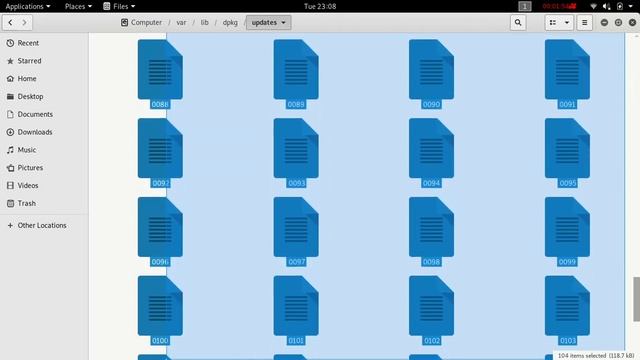The image size is (640, 360).
Task: Click the workspace indicator in top bar
Action: click(x=525, y=6)
